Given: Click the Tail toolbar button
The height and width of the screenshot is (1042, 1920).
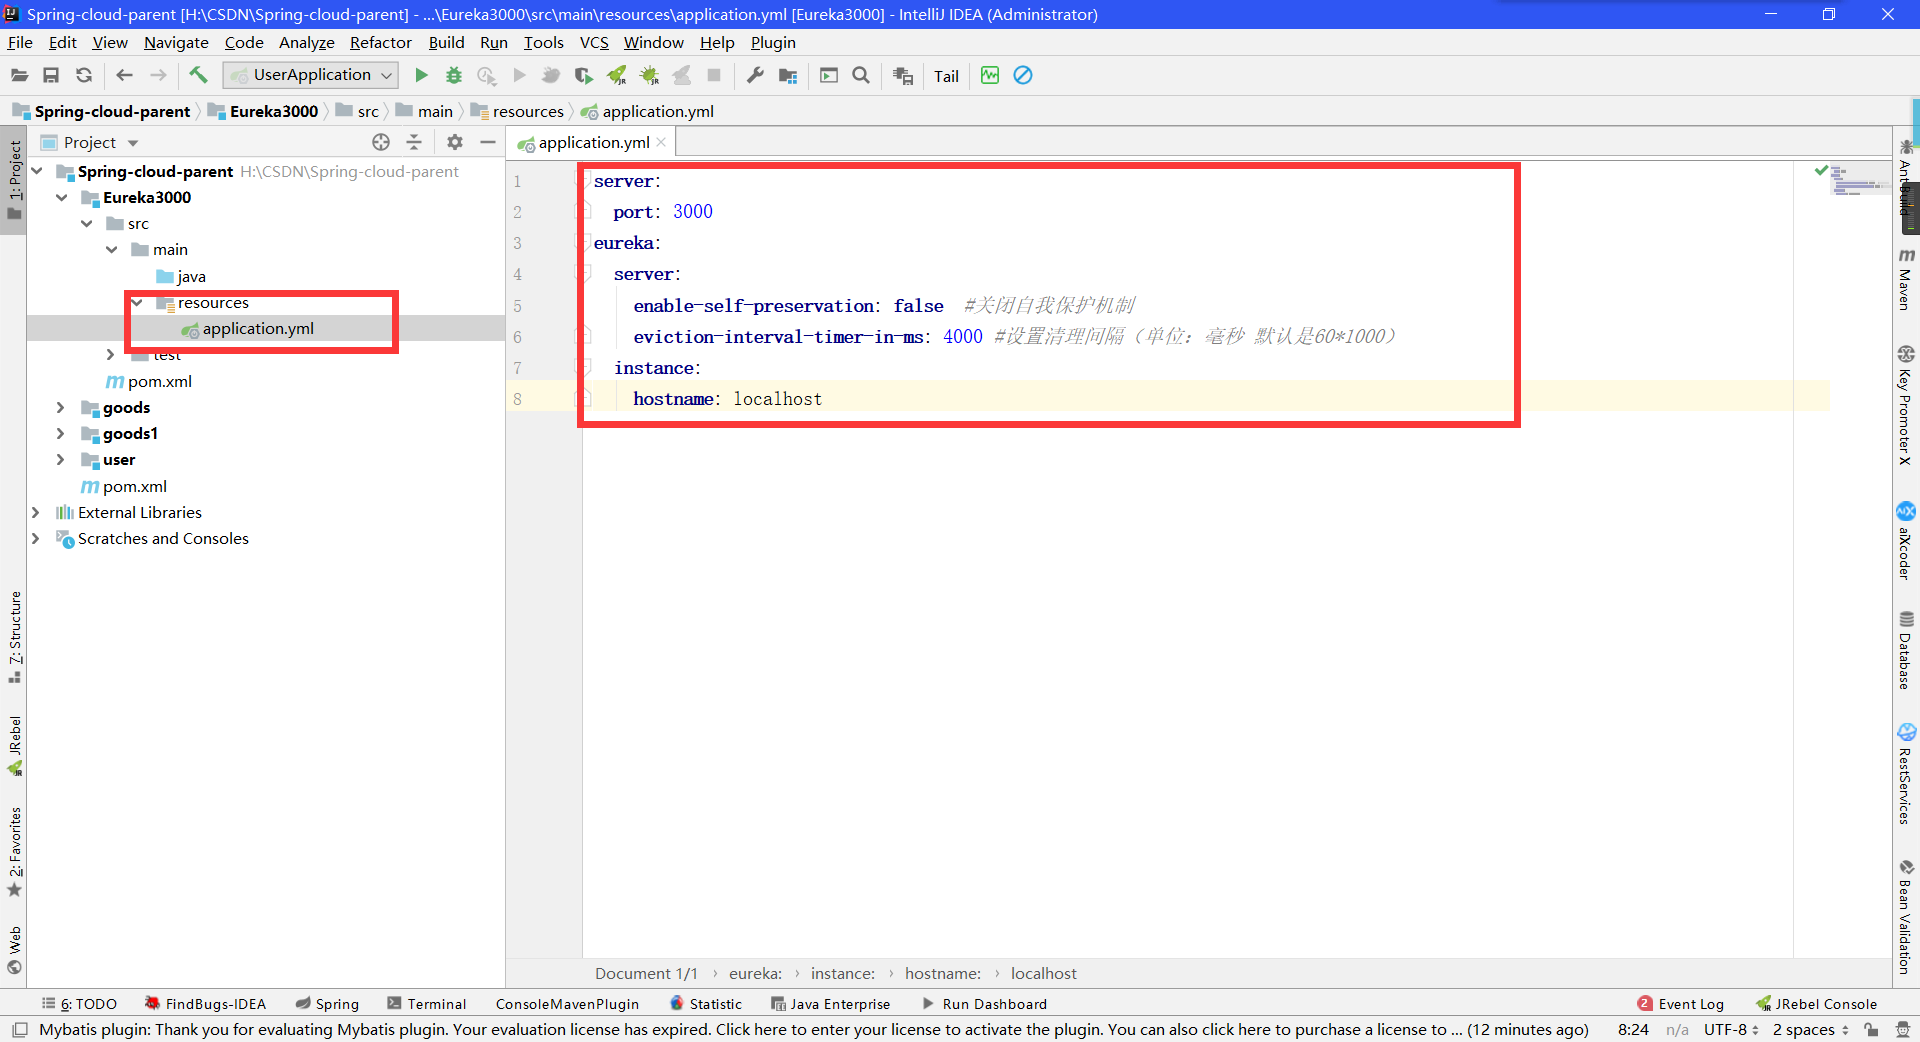Looking at the screenshot, I should click(946, 76).
